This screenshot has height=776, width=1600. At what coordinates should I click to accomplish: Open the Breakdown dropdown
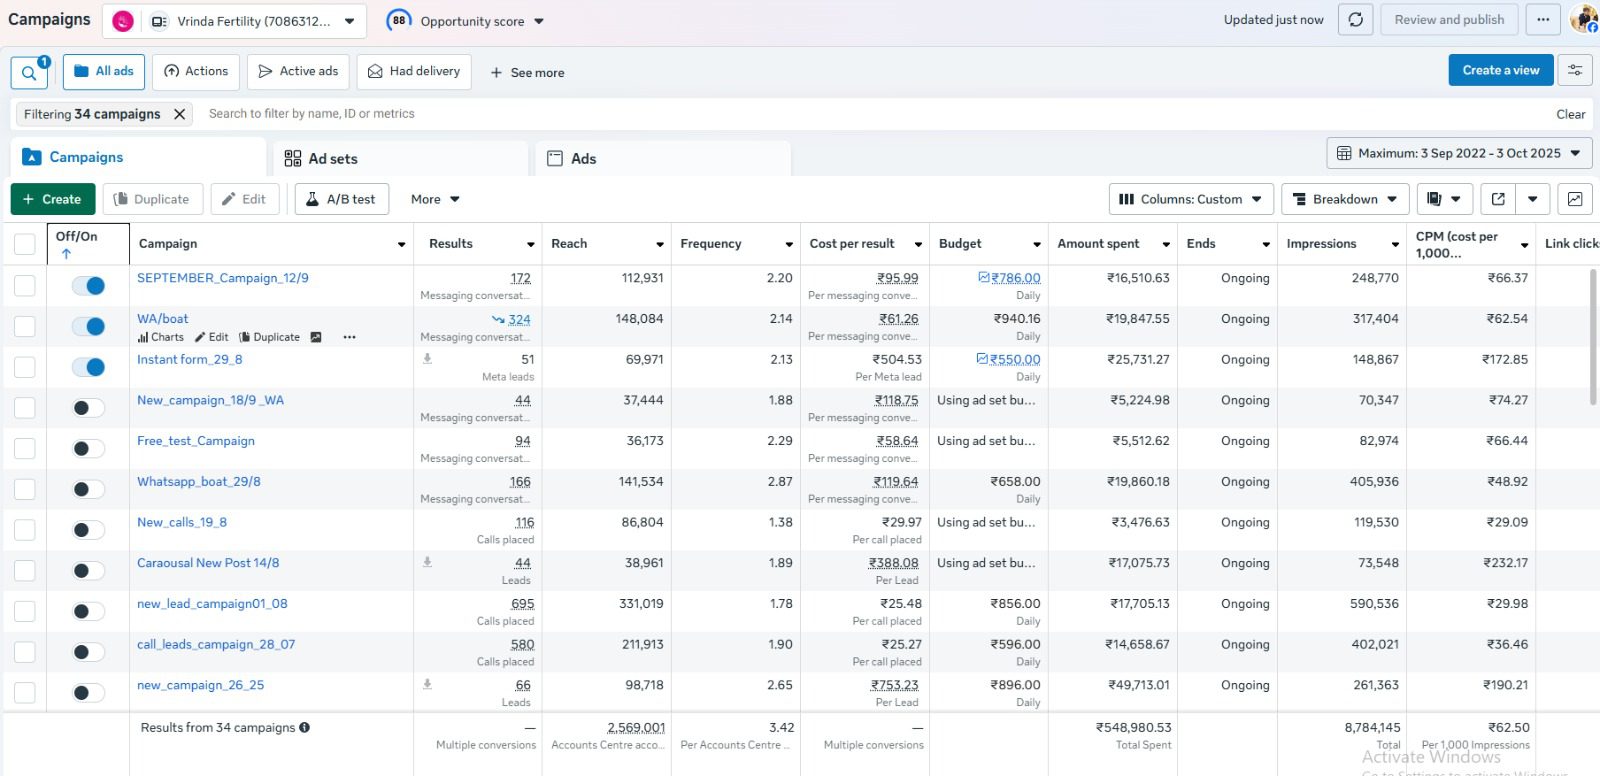tap(1345, 199)
